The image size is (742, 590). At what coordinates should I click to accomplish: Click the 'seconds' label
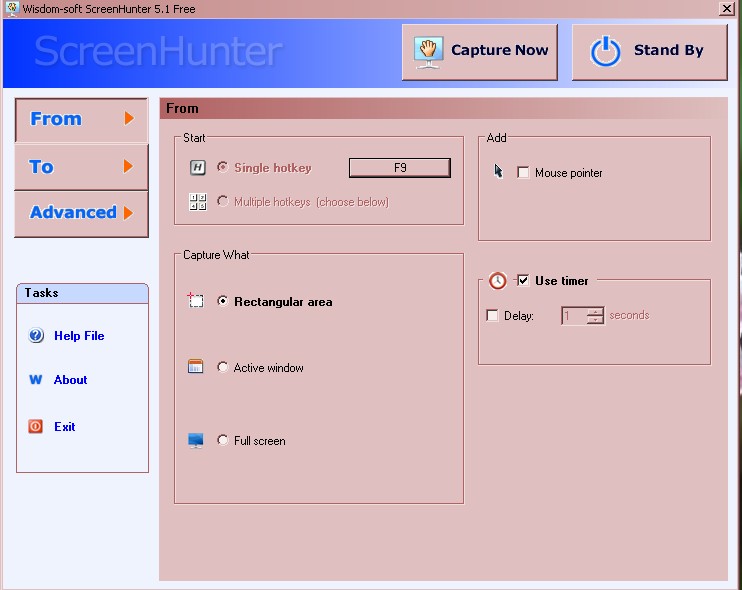[629, 315]
